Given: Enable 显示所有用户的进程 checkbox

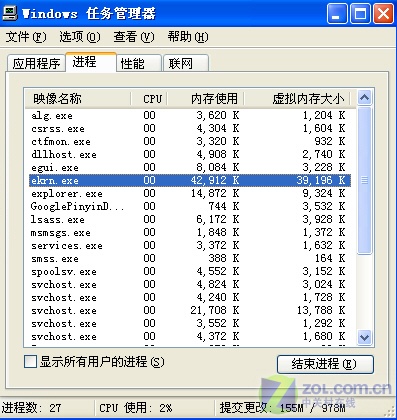Looking at the screenshot, I should (30, 362).
